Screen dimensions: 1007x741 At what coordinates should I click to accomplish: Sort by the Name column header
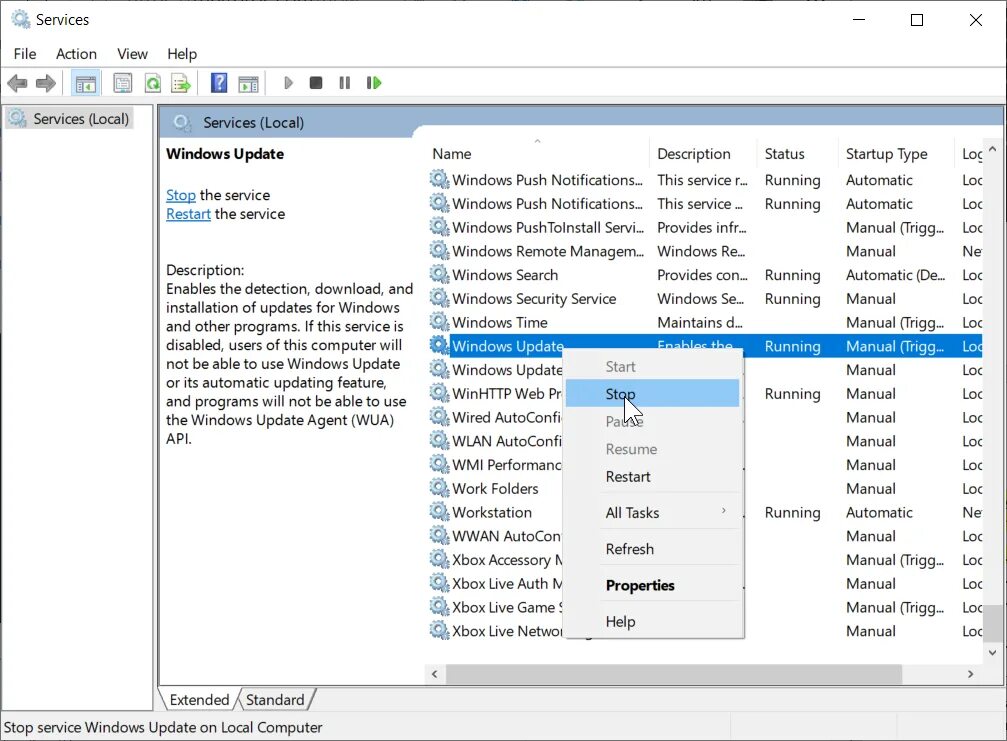[x=538, y=153]
